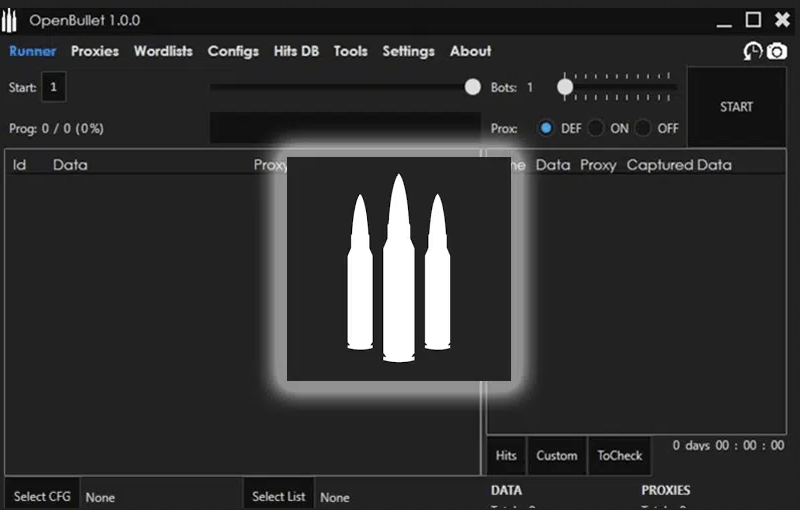Screen dimensions: 800x510
Task: Click the Bots slider thumb
Action: click(x=565, y=87)
